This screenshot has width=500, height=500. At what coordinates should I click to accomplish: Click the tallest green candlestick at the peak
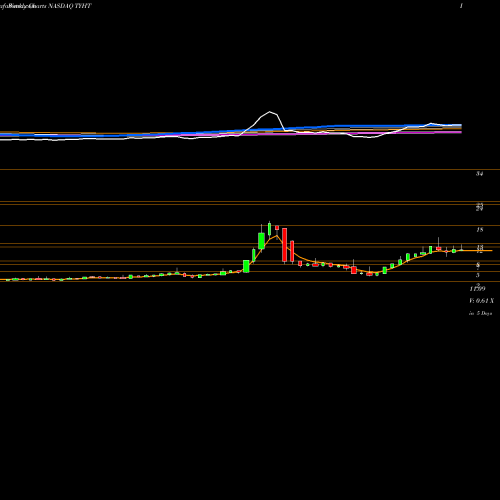(x=261, y=241)
